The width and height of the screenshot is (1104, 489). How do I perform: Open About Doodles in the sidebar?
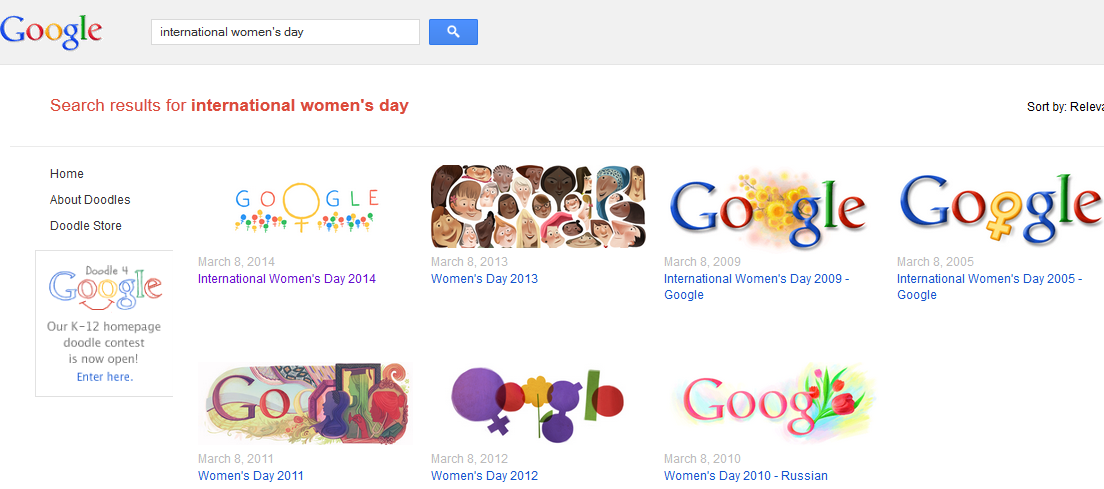90,200
